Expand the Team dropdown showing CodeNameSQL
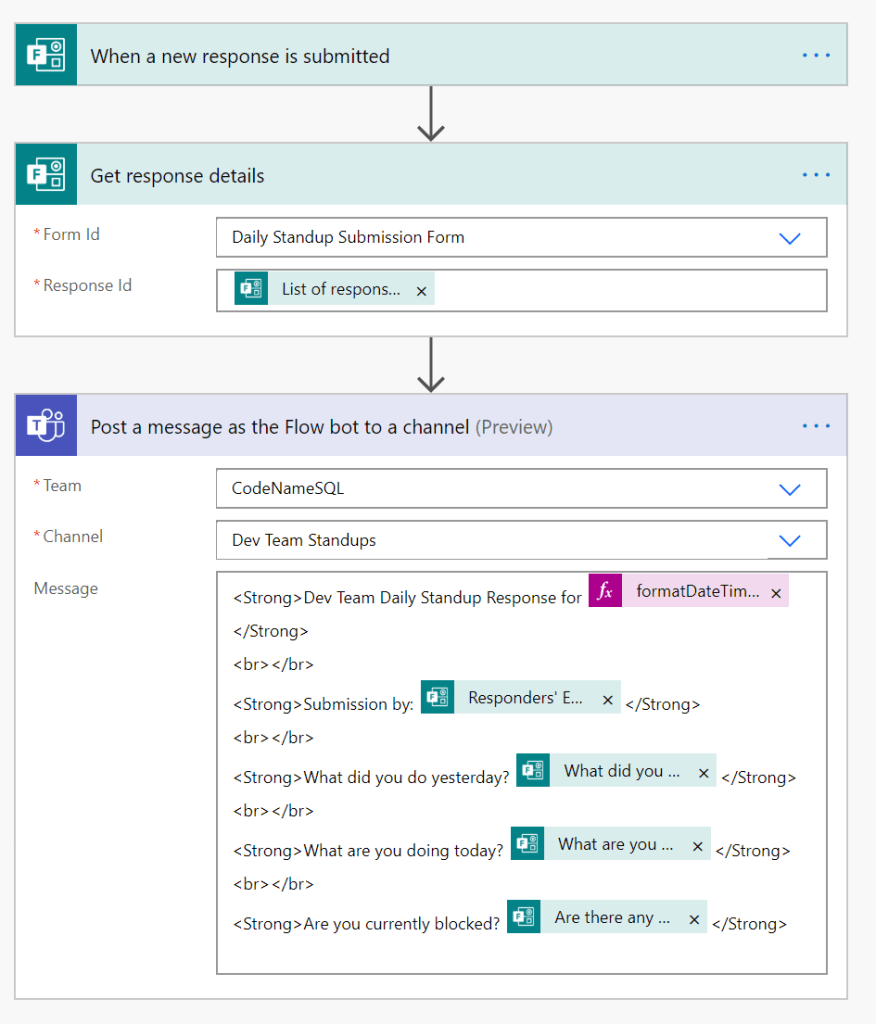 (789, 489)
